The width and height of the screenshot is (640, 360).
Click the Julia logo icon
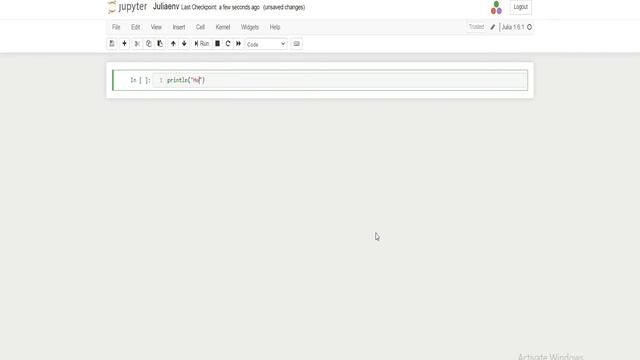[x=496, y=8]
